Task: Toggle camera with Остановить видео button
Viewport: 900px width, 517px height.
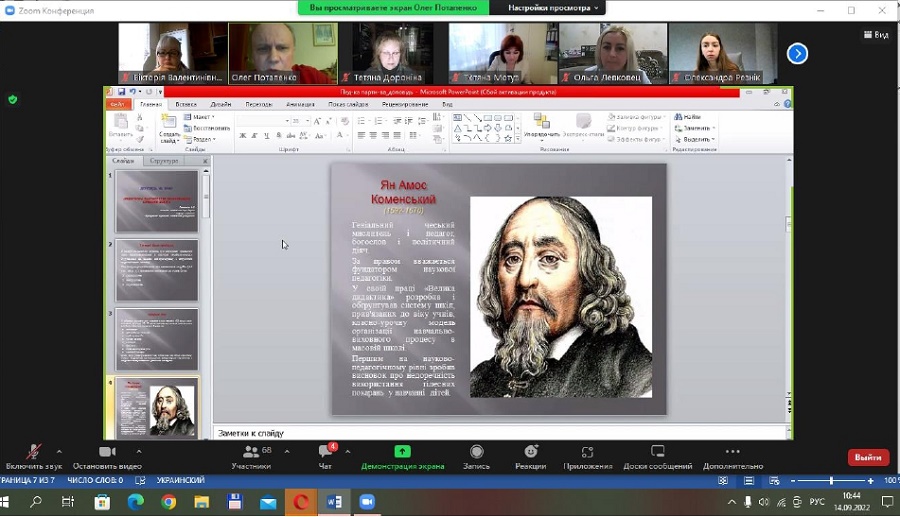Action: tap(107, 453)
